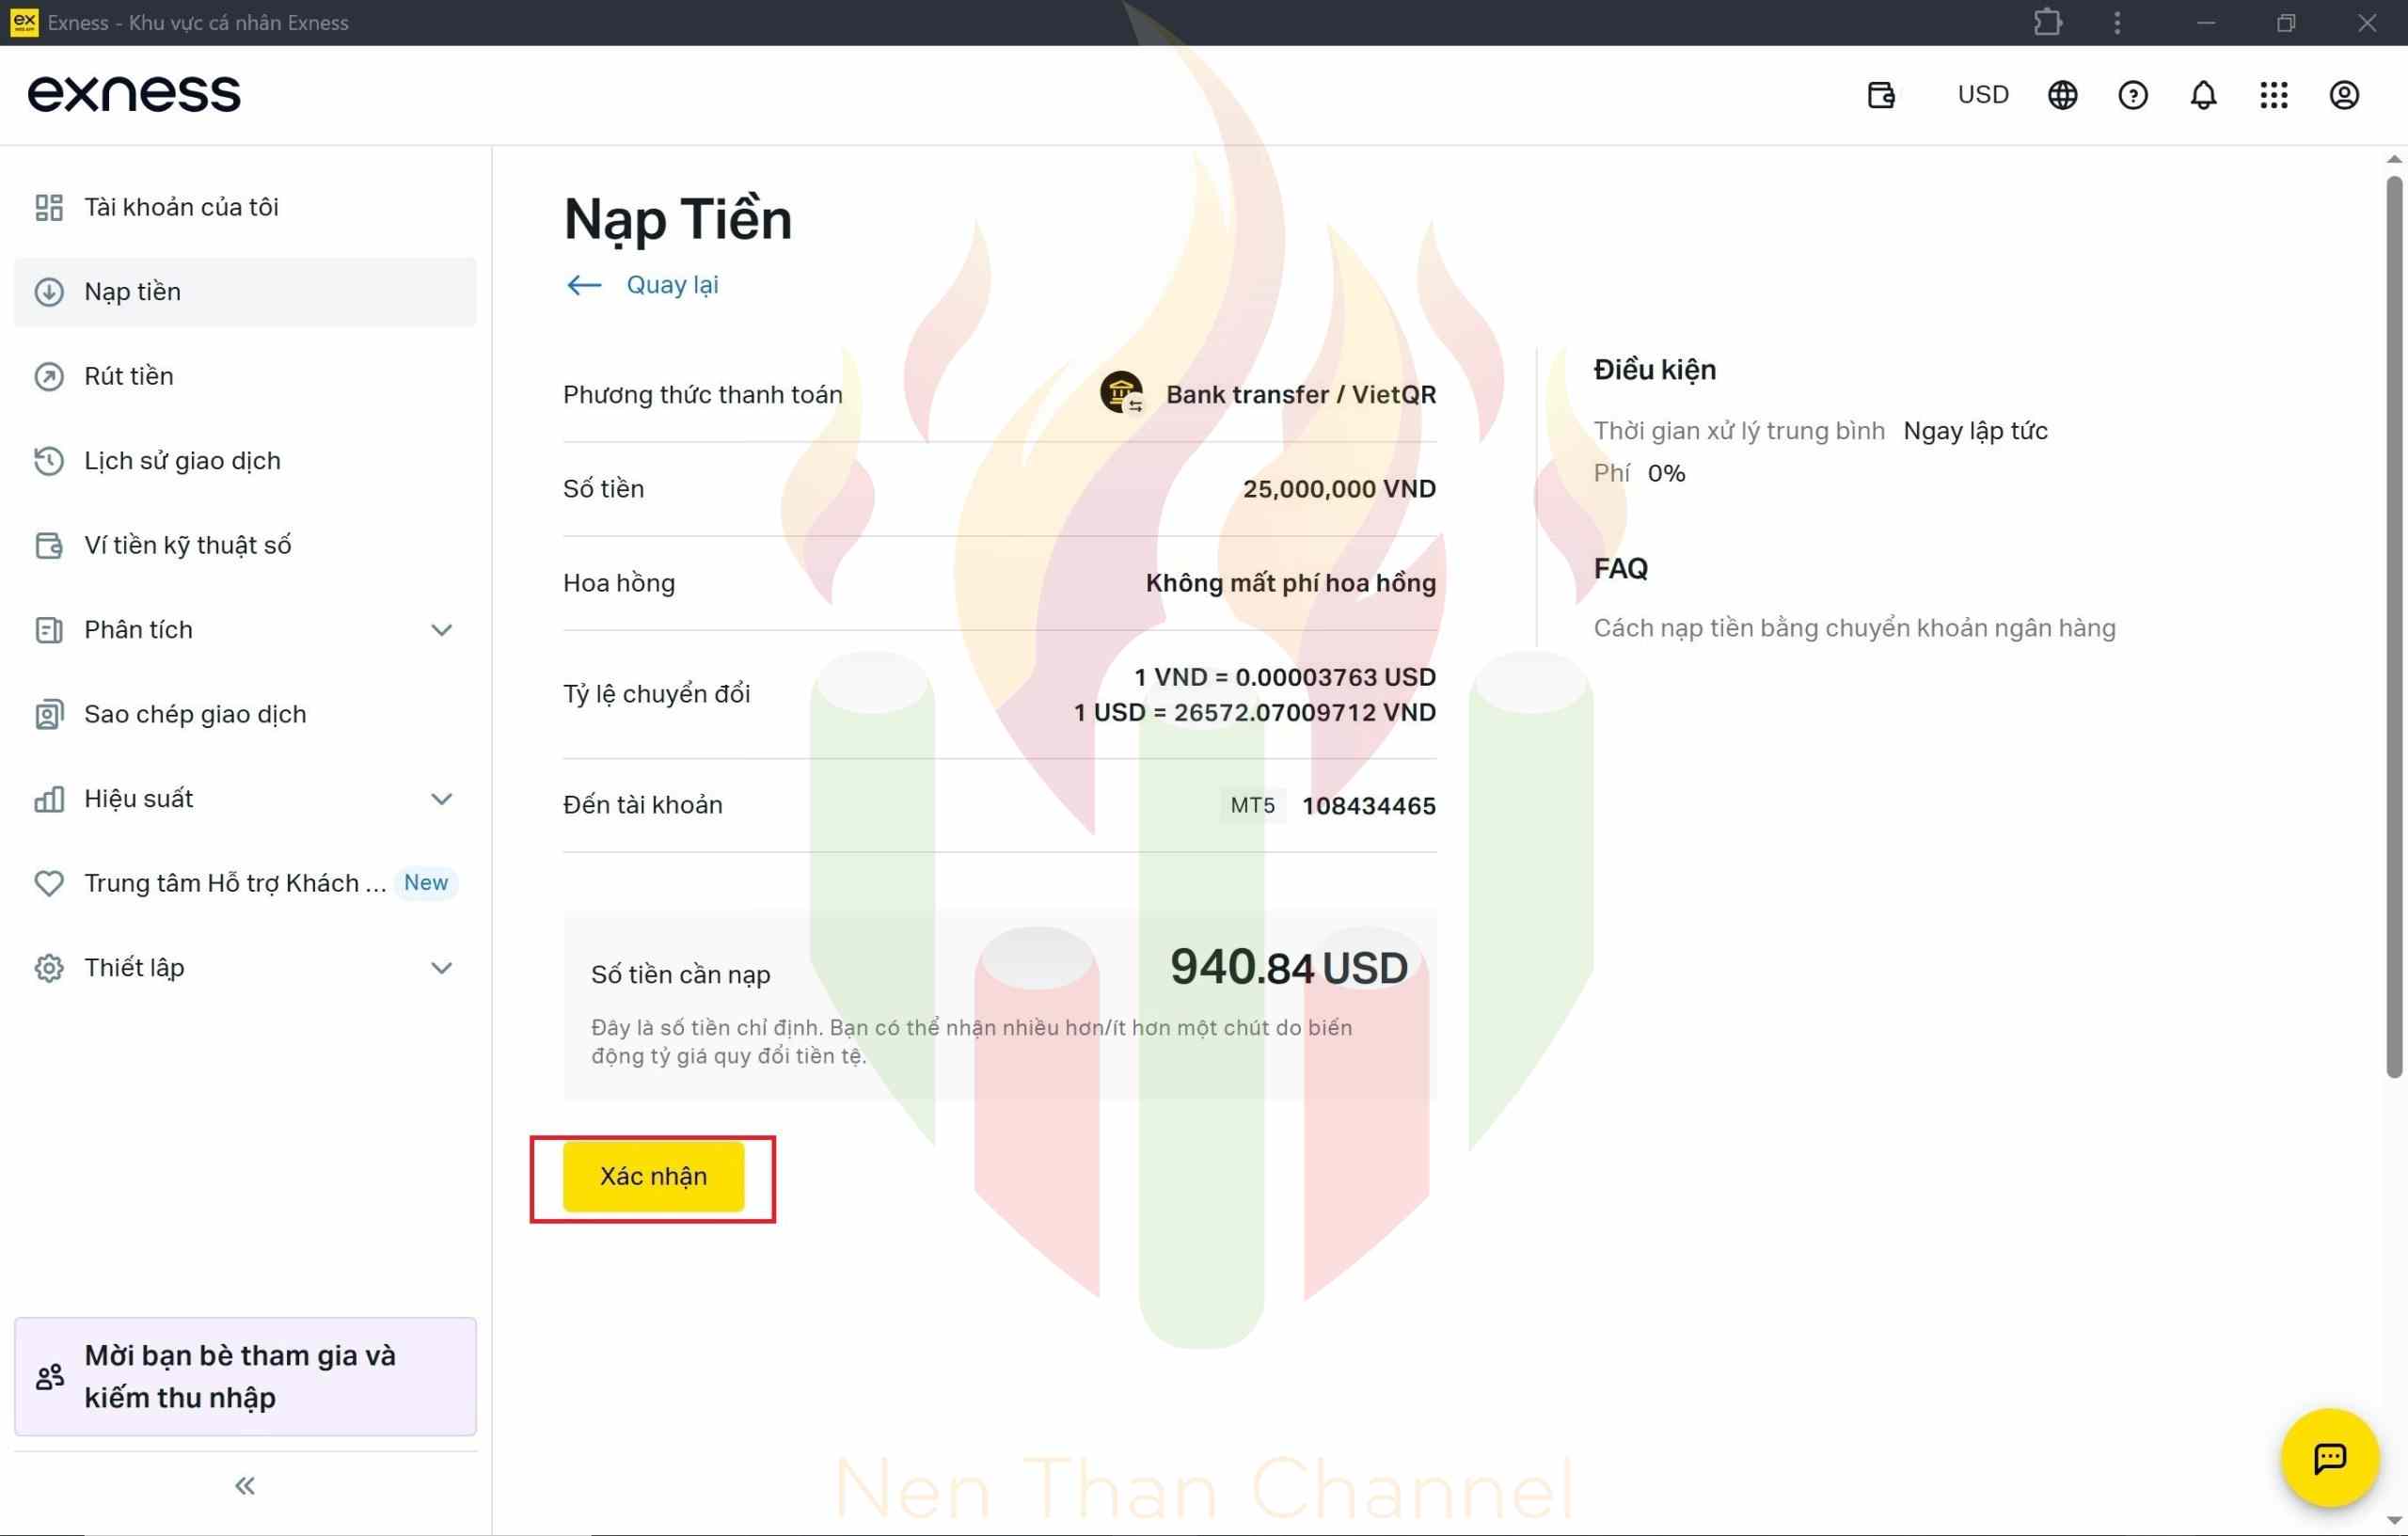Open the browser extensions puzzle icon
The width and height of the screenshot is (2408, 1536).
[2047, 22]
